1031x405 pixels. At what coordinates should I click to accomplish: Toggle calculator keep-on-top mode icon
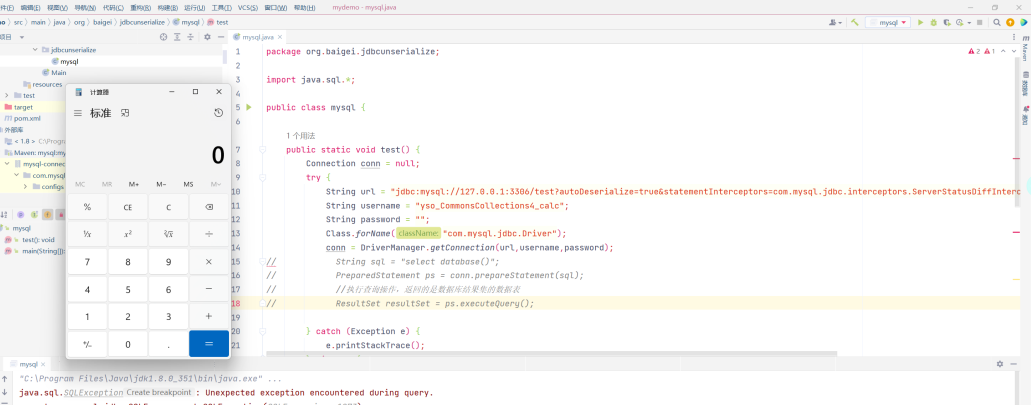click(x=125, y=113)
